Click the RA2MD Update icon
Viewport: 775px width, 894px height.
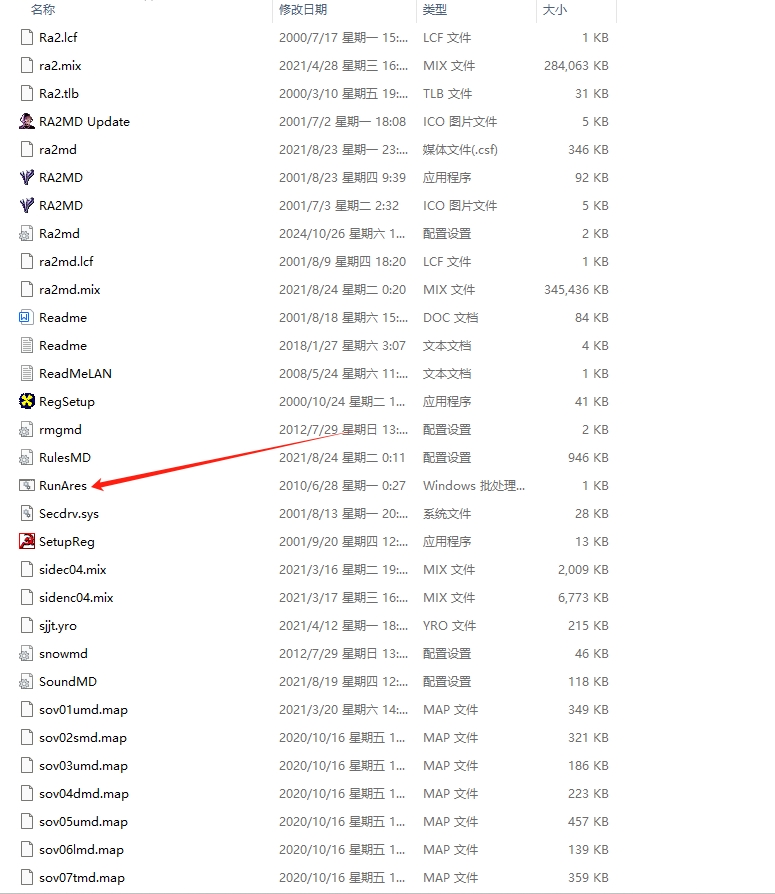coord(26,121)
